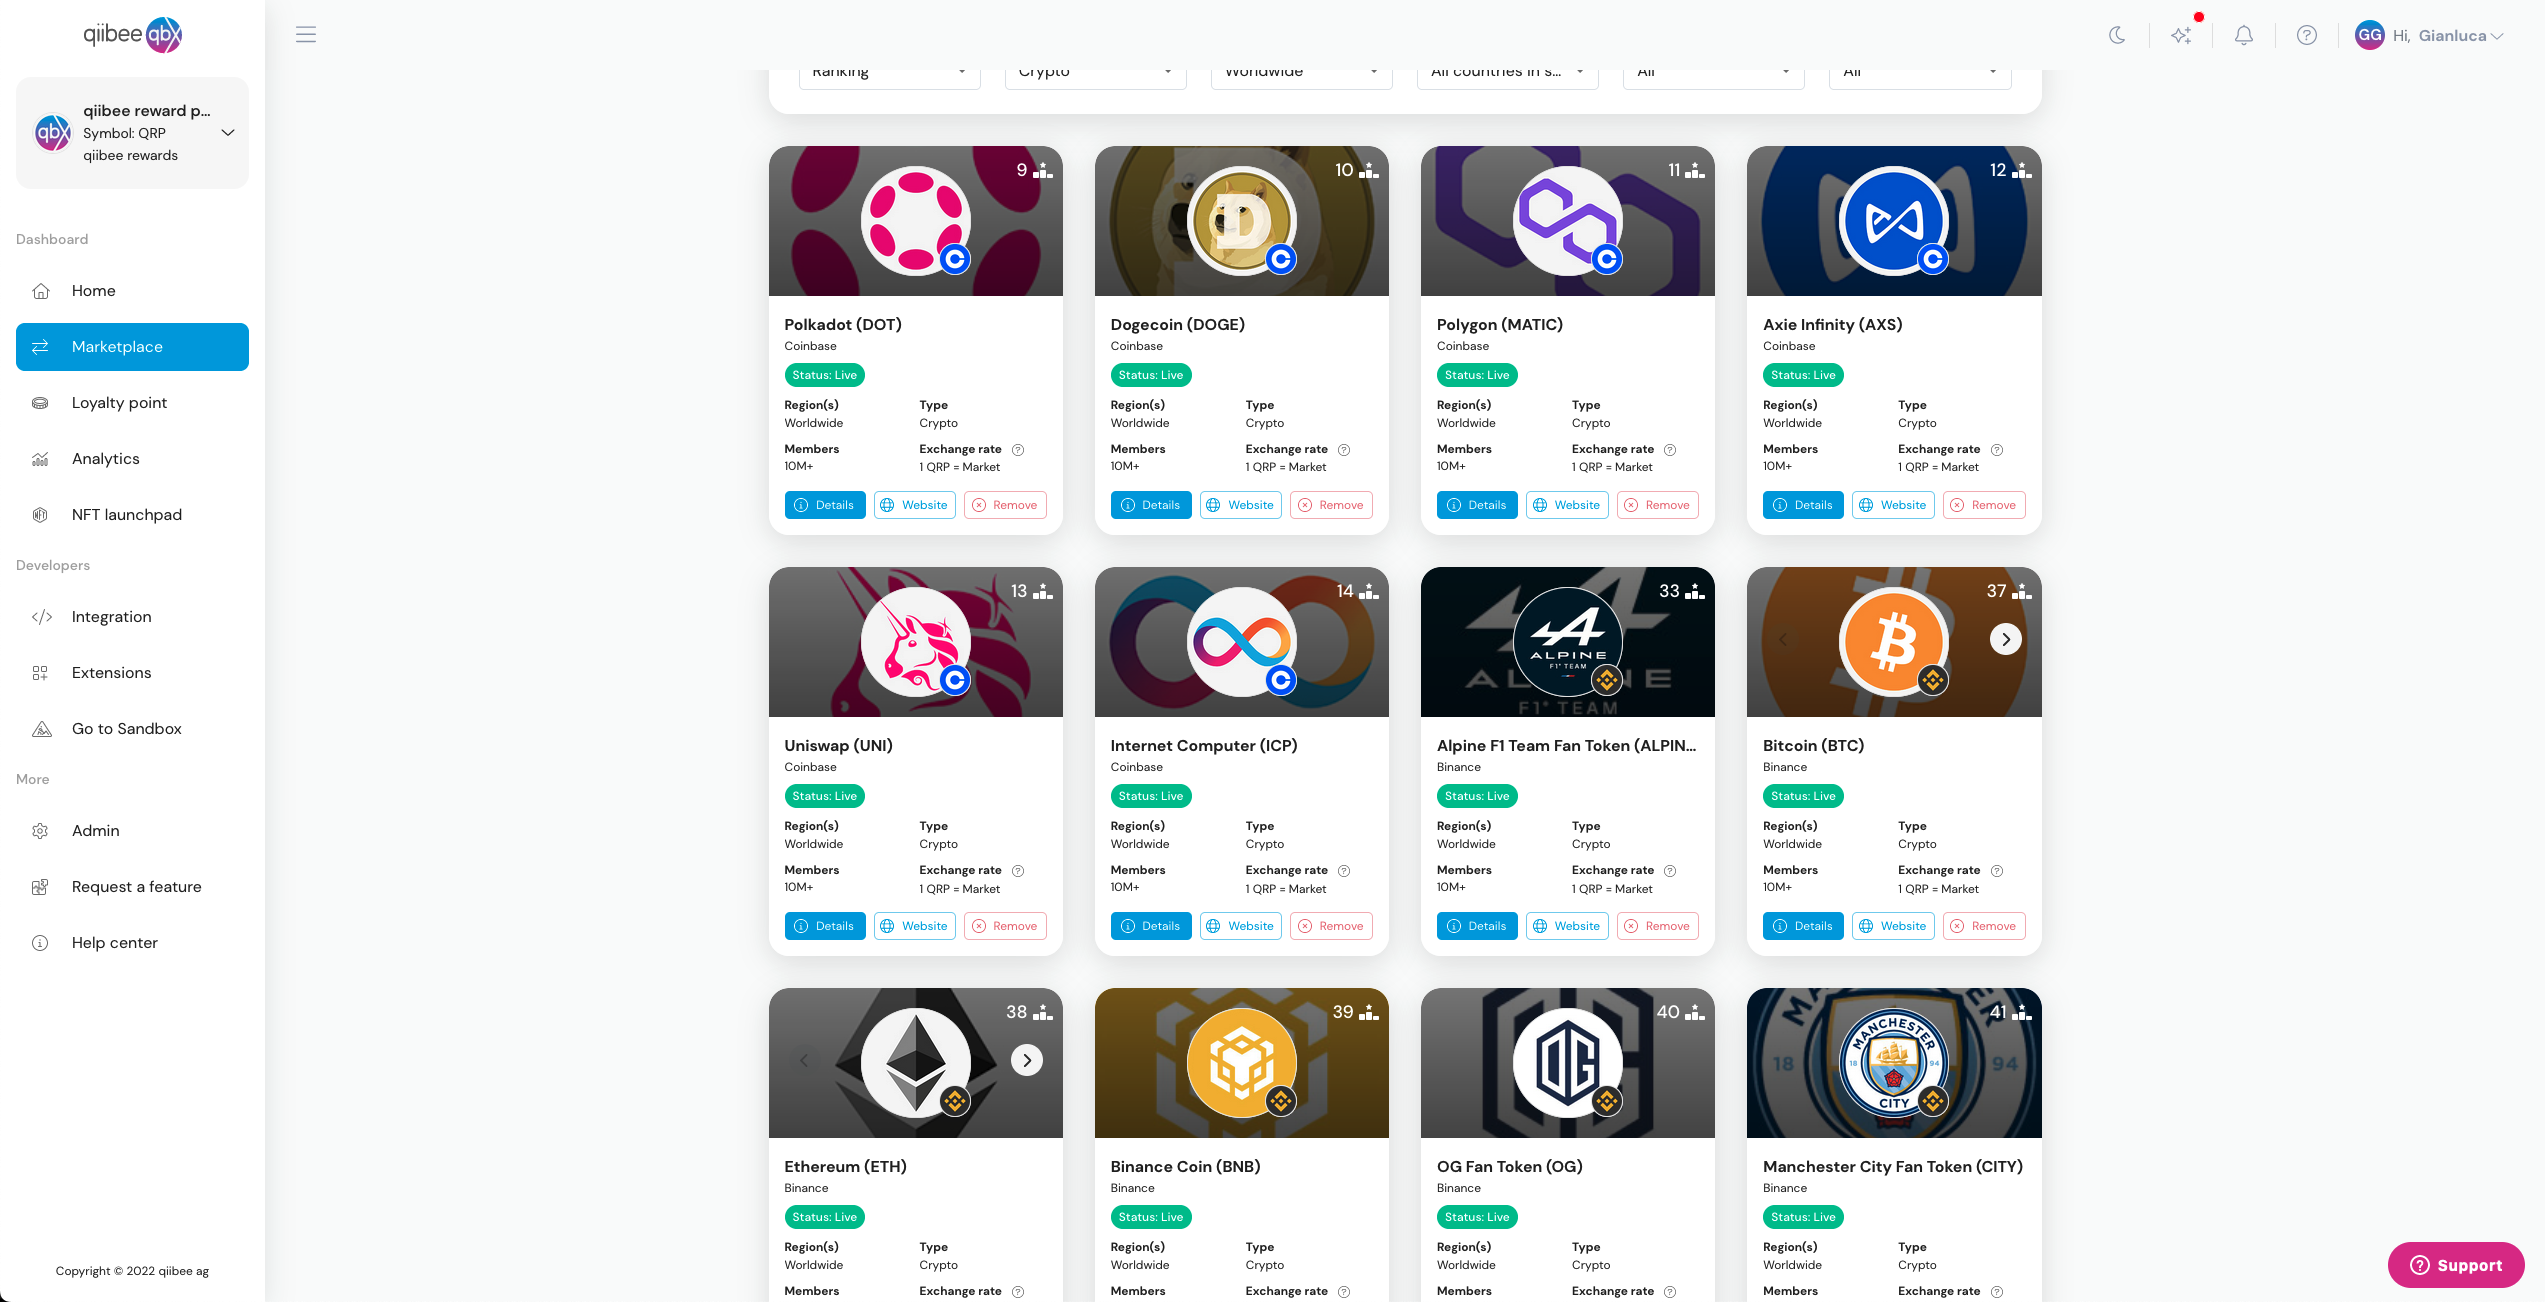Open Website for Polygon (MATIC)
The width and height of the screenshot is (2545, 1302).
click(1567, 505)
